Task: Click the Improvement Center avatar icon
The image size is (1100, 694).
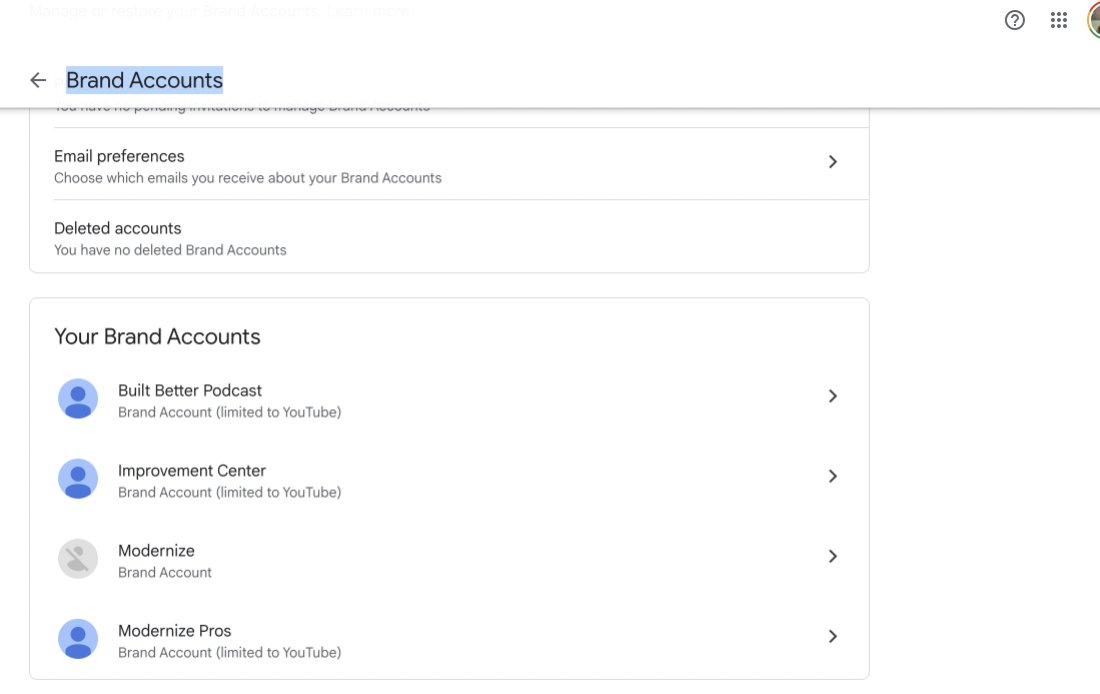Action: tap(78, 479)
